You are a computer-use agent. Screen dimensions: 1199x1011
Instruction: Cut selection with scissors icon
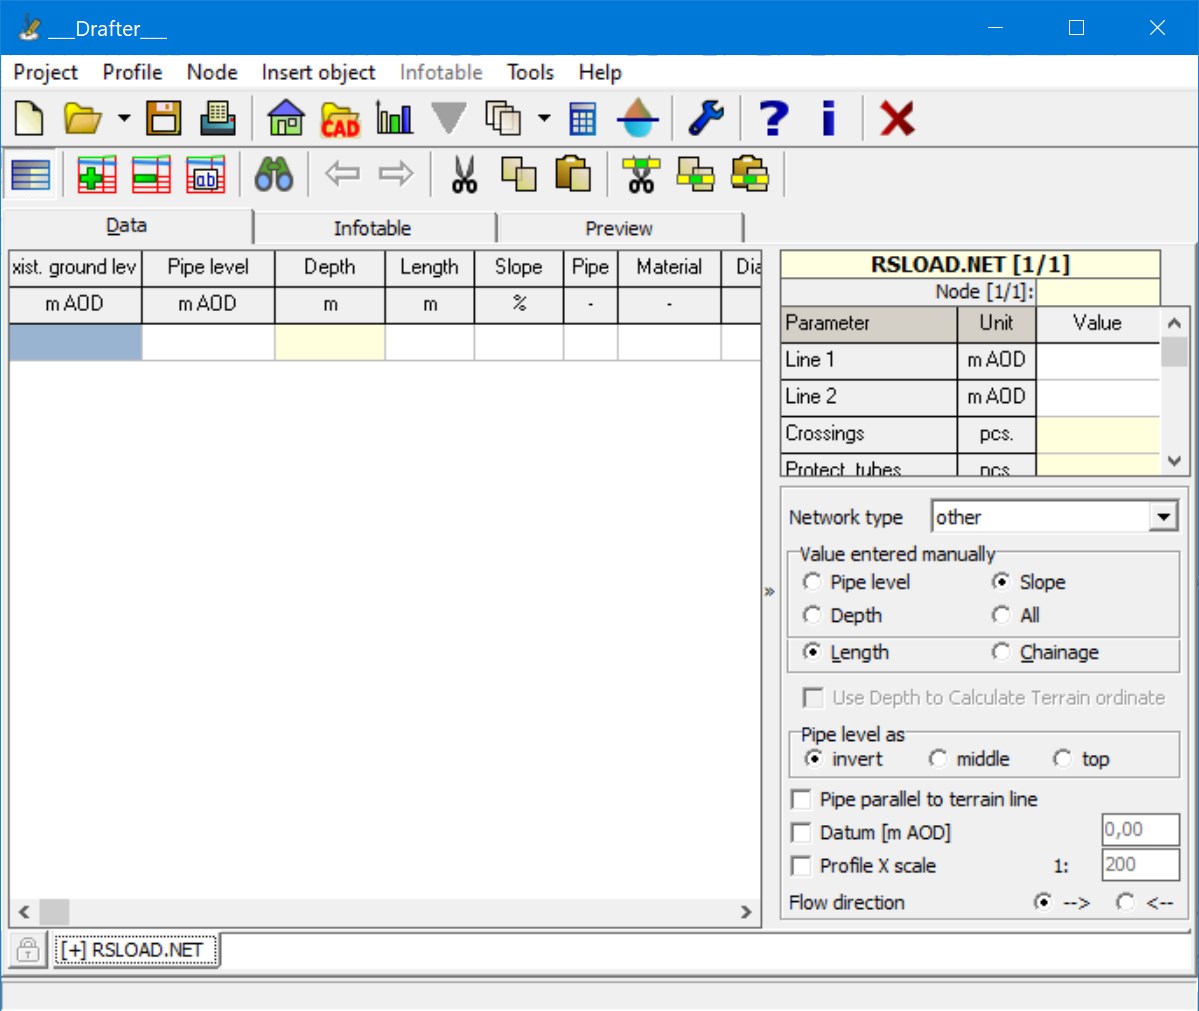[x=463, y=173]
